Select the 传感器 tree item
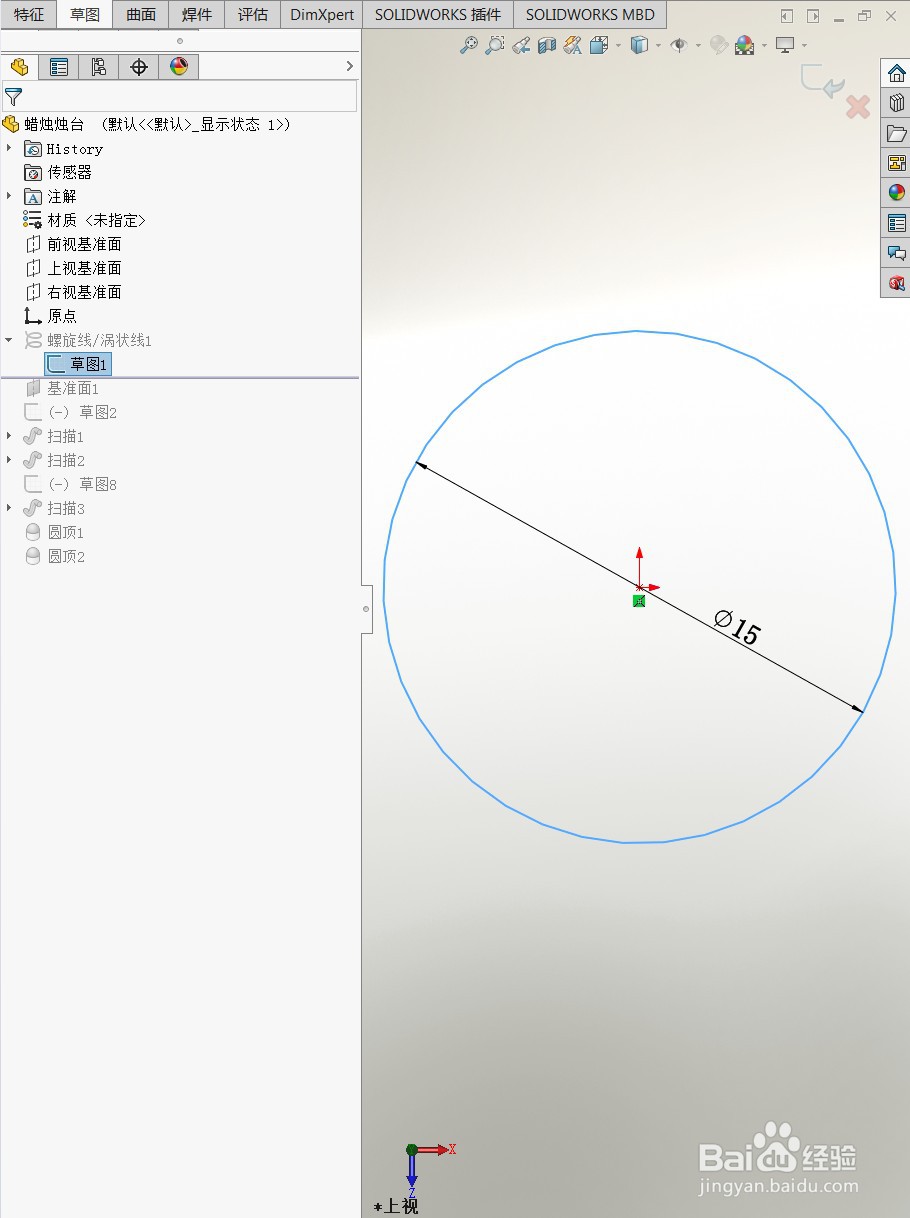Viewport: 910px width, 1218px height. coord(58,172)
